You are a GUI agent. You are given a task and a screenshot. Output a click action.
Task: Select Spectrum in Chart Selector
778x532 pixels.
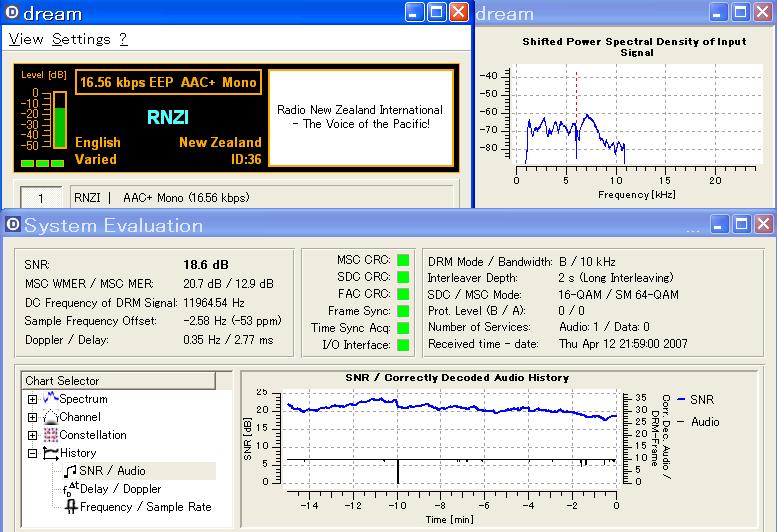click(83, 399)
